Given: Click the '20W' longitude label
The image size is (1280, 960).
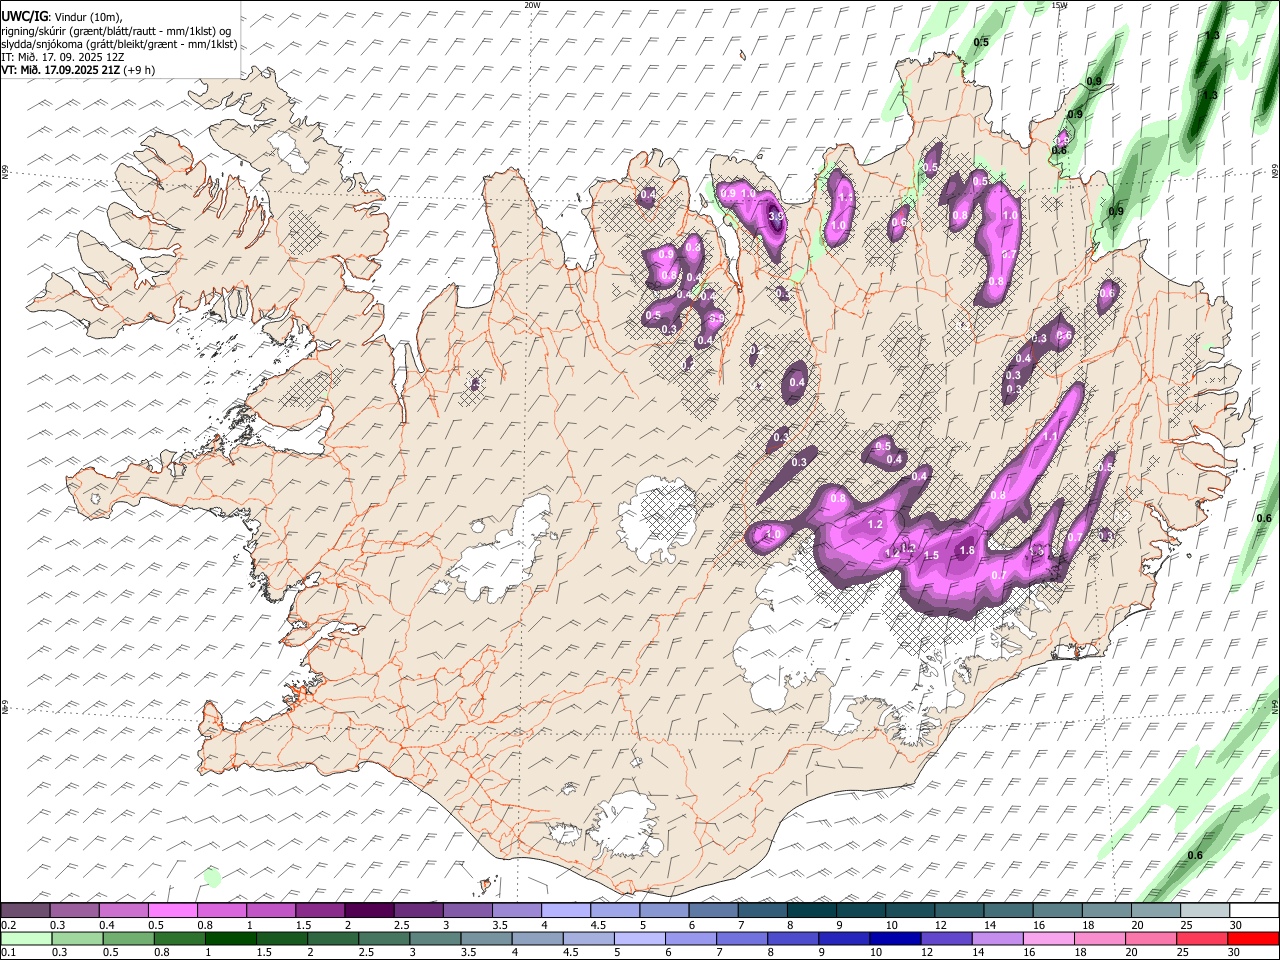Looking at the screenshot, I should coord(532,5).
